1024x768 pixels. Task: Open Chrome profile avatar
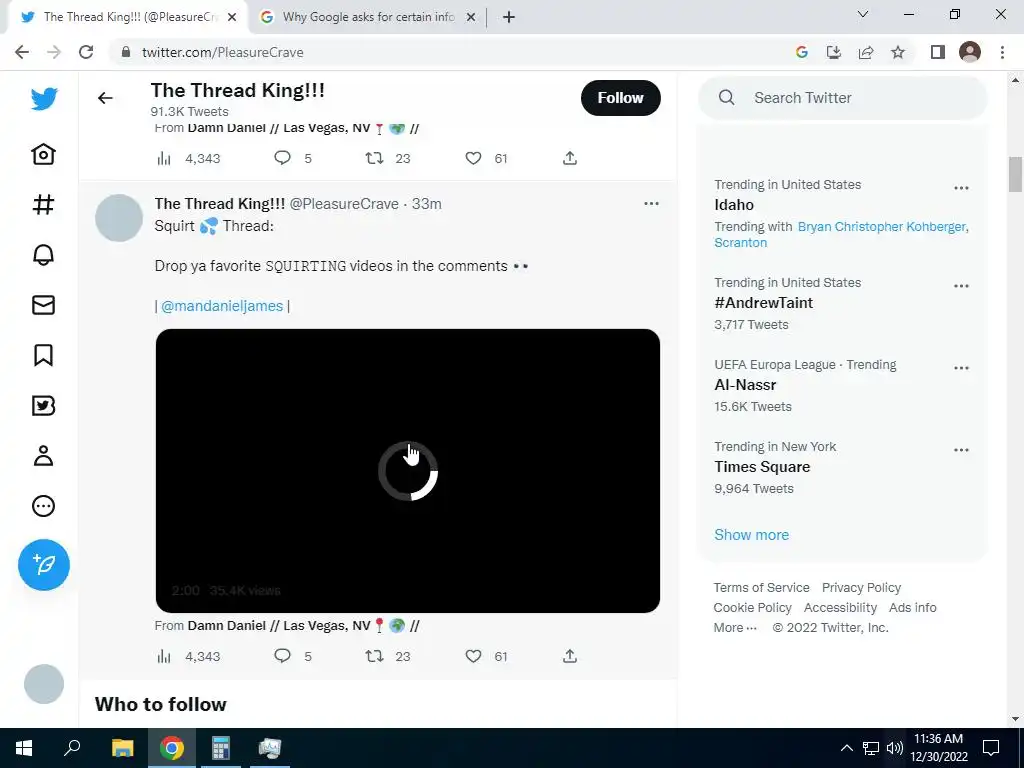[970, 52]
